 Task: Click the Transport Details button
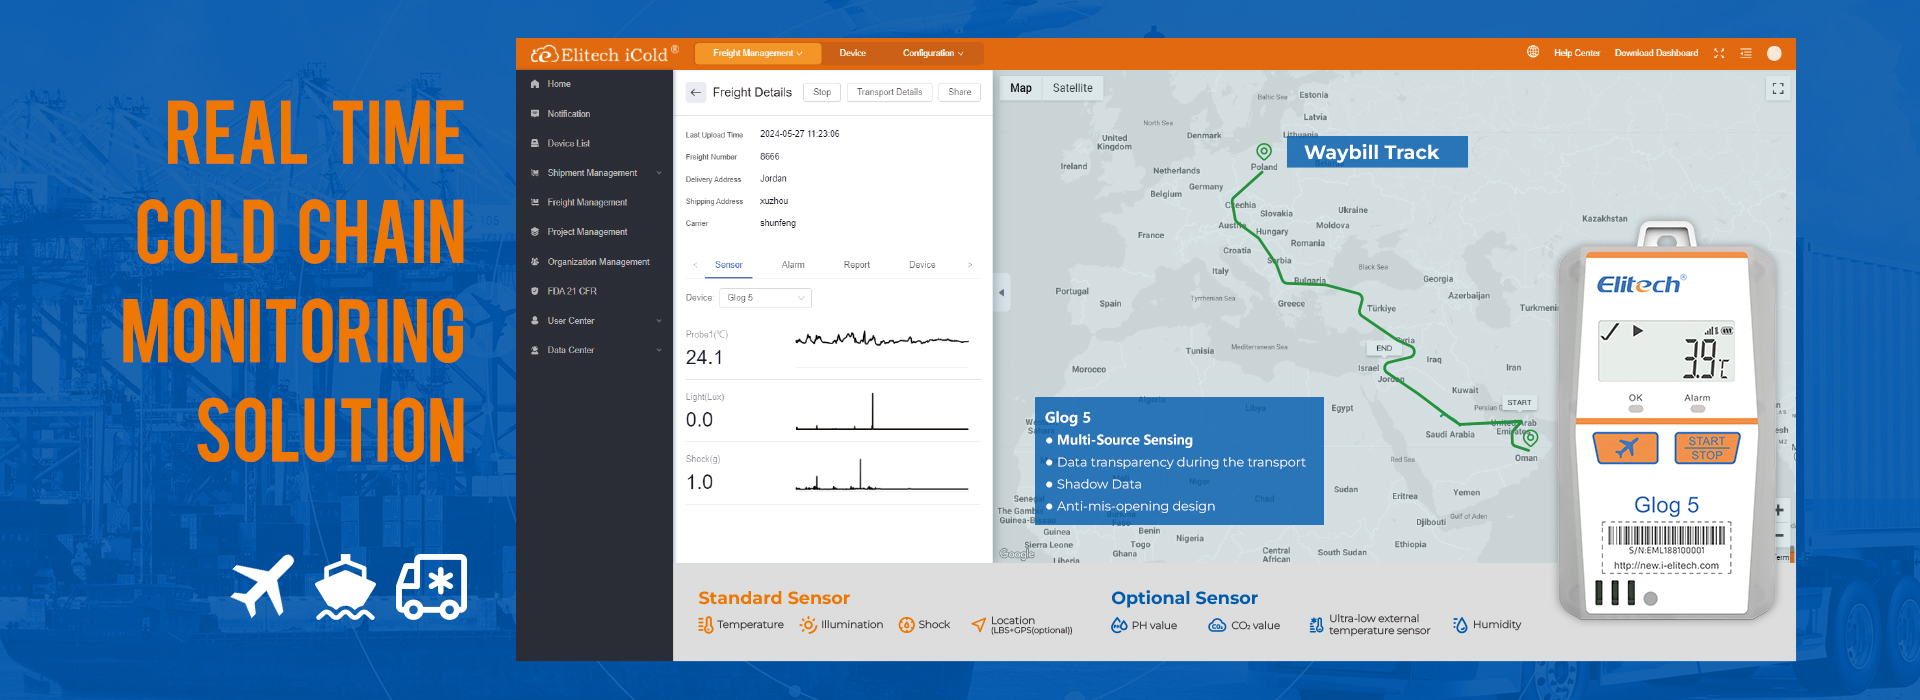click(890, 92)
